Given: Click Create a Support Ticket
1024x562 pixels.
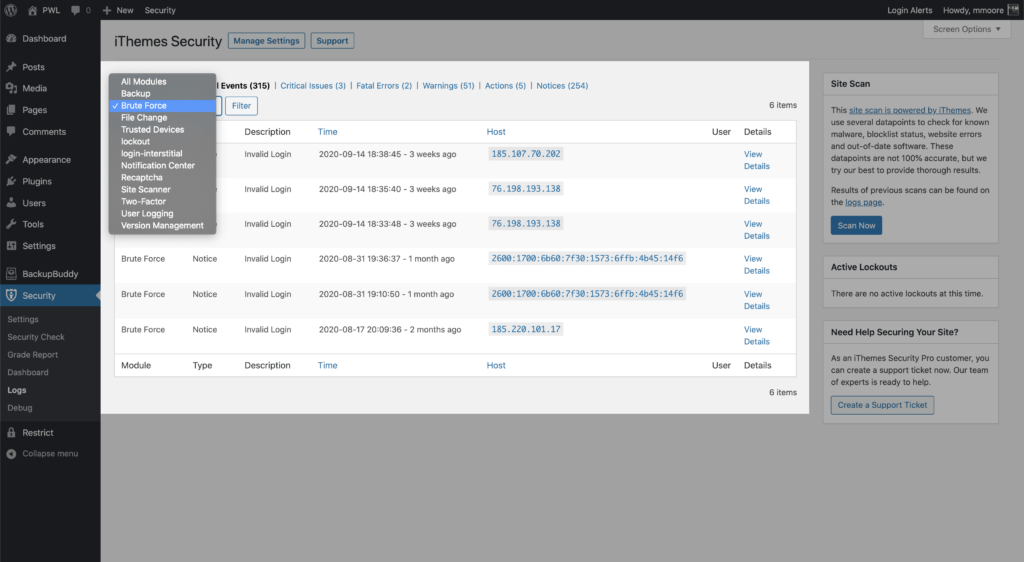Looking at the screenshot, I should click(x=882, y=405).
